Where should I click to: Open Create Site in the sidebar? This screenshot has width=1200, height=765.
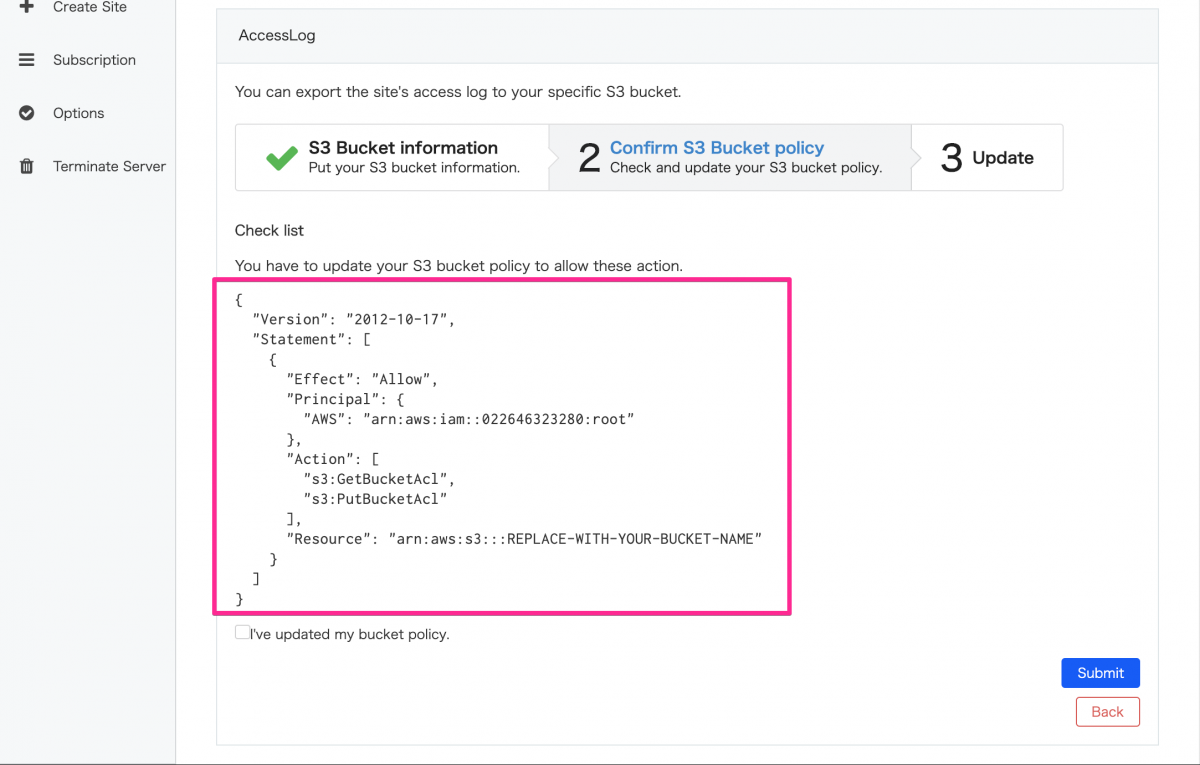tap(90, 7)
